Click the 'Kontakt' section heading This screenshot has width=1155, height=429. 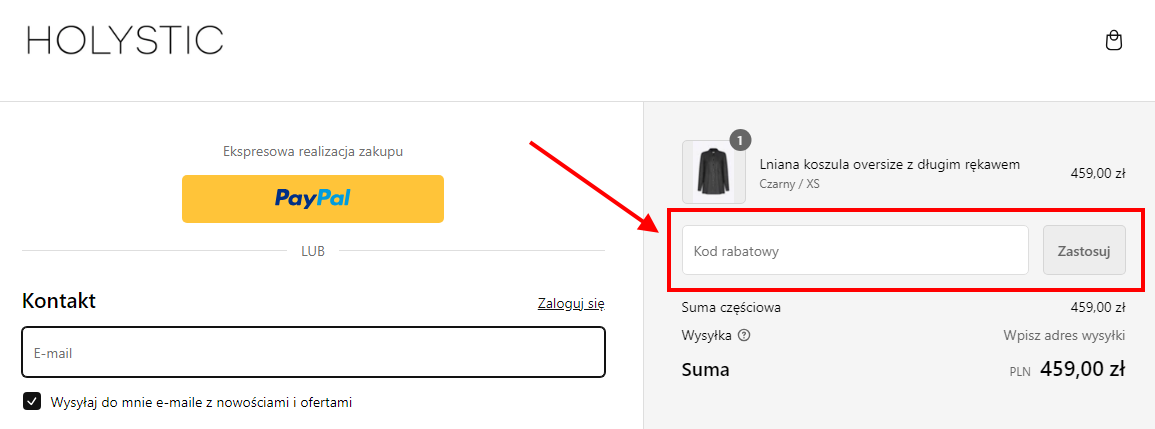click(x=59, y=301)
